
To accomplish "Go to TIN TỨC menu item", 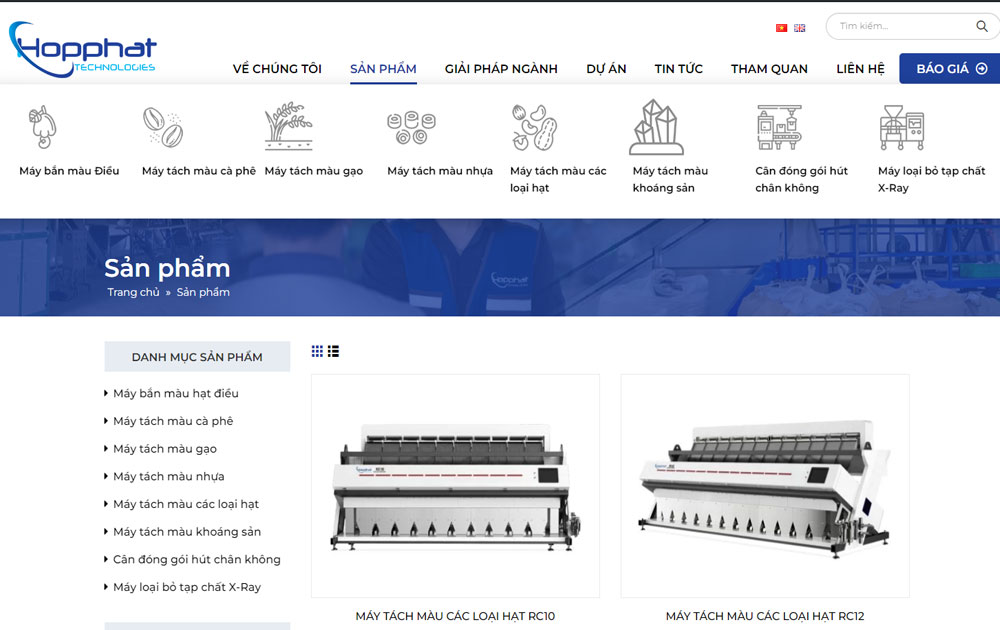I will point(679,69).
